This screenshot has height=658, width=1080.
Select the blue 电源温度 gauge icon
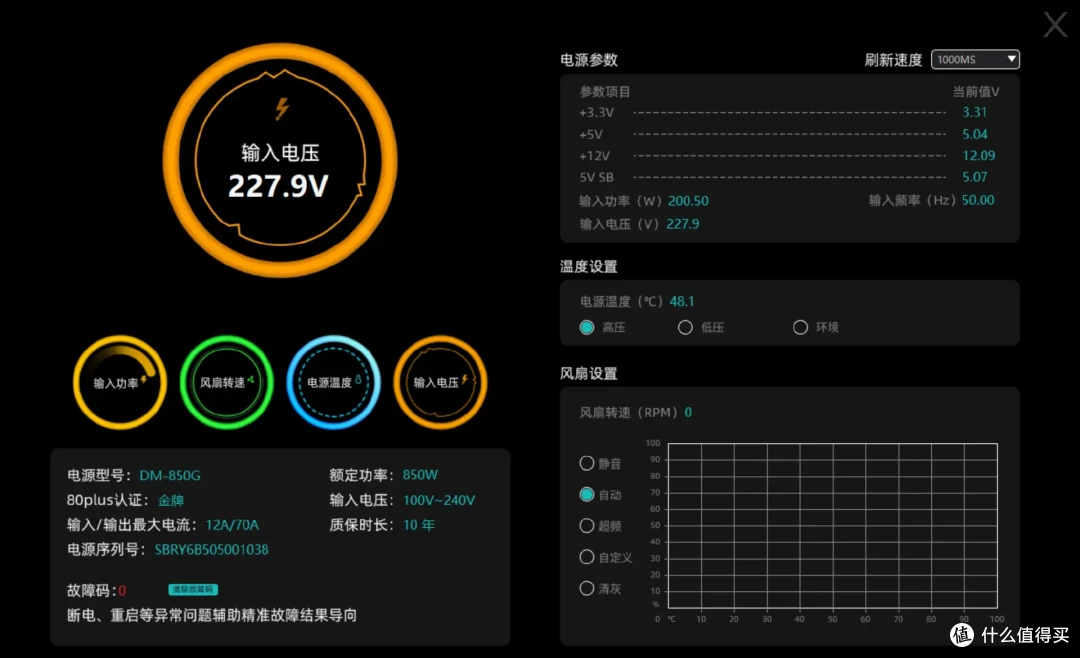tap(333, 382)
